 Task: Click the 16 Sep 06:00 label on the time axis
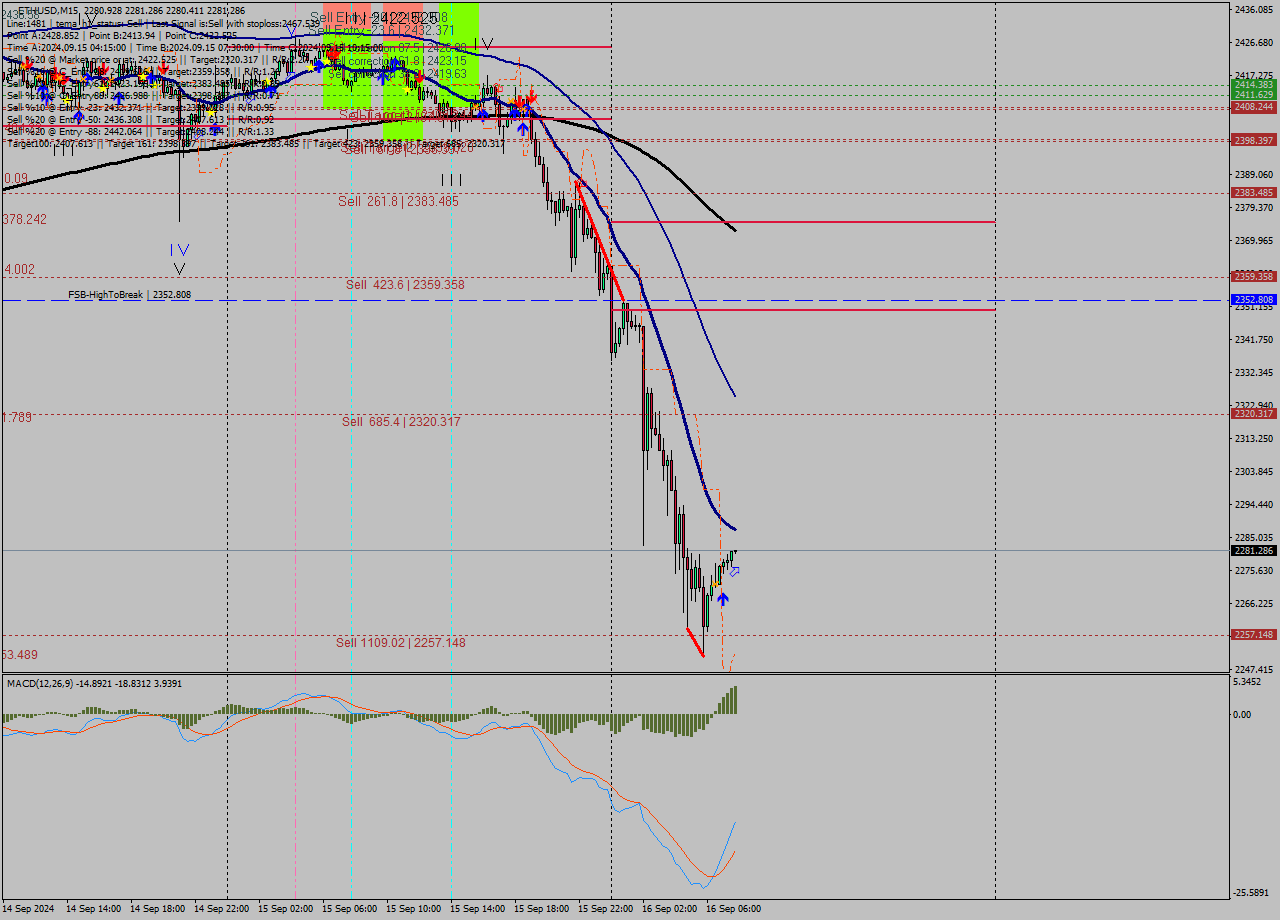(734, 910)
